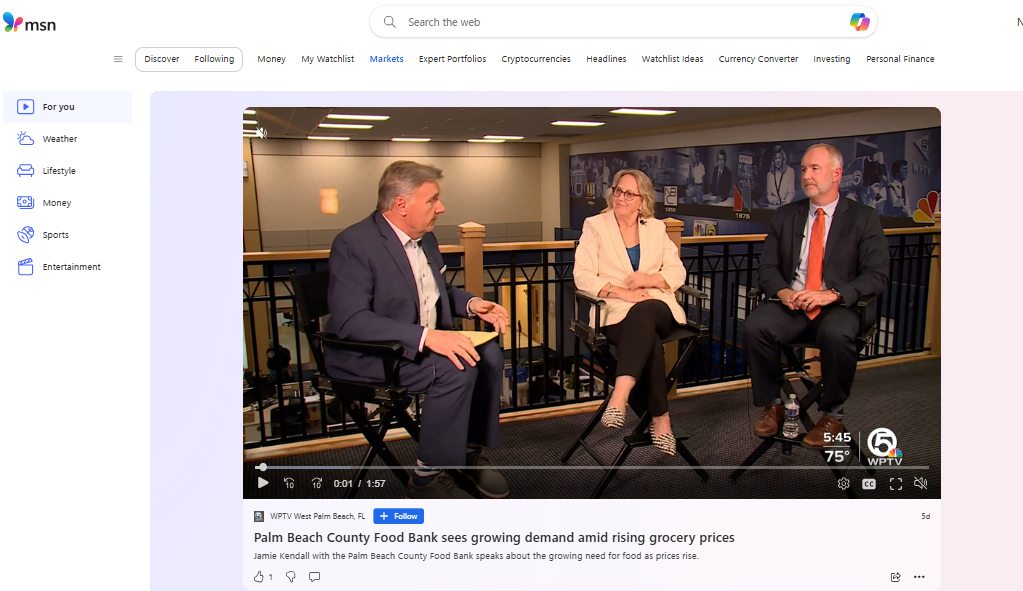Open video settings gear
The width and height of the screenshot is (1023, 591).
click(843, 483)
